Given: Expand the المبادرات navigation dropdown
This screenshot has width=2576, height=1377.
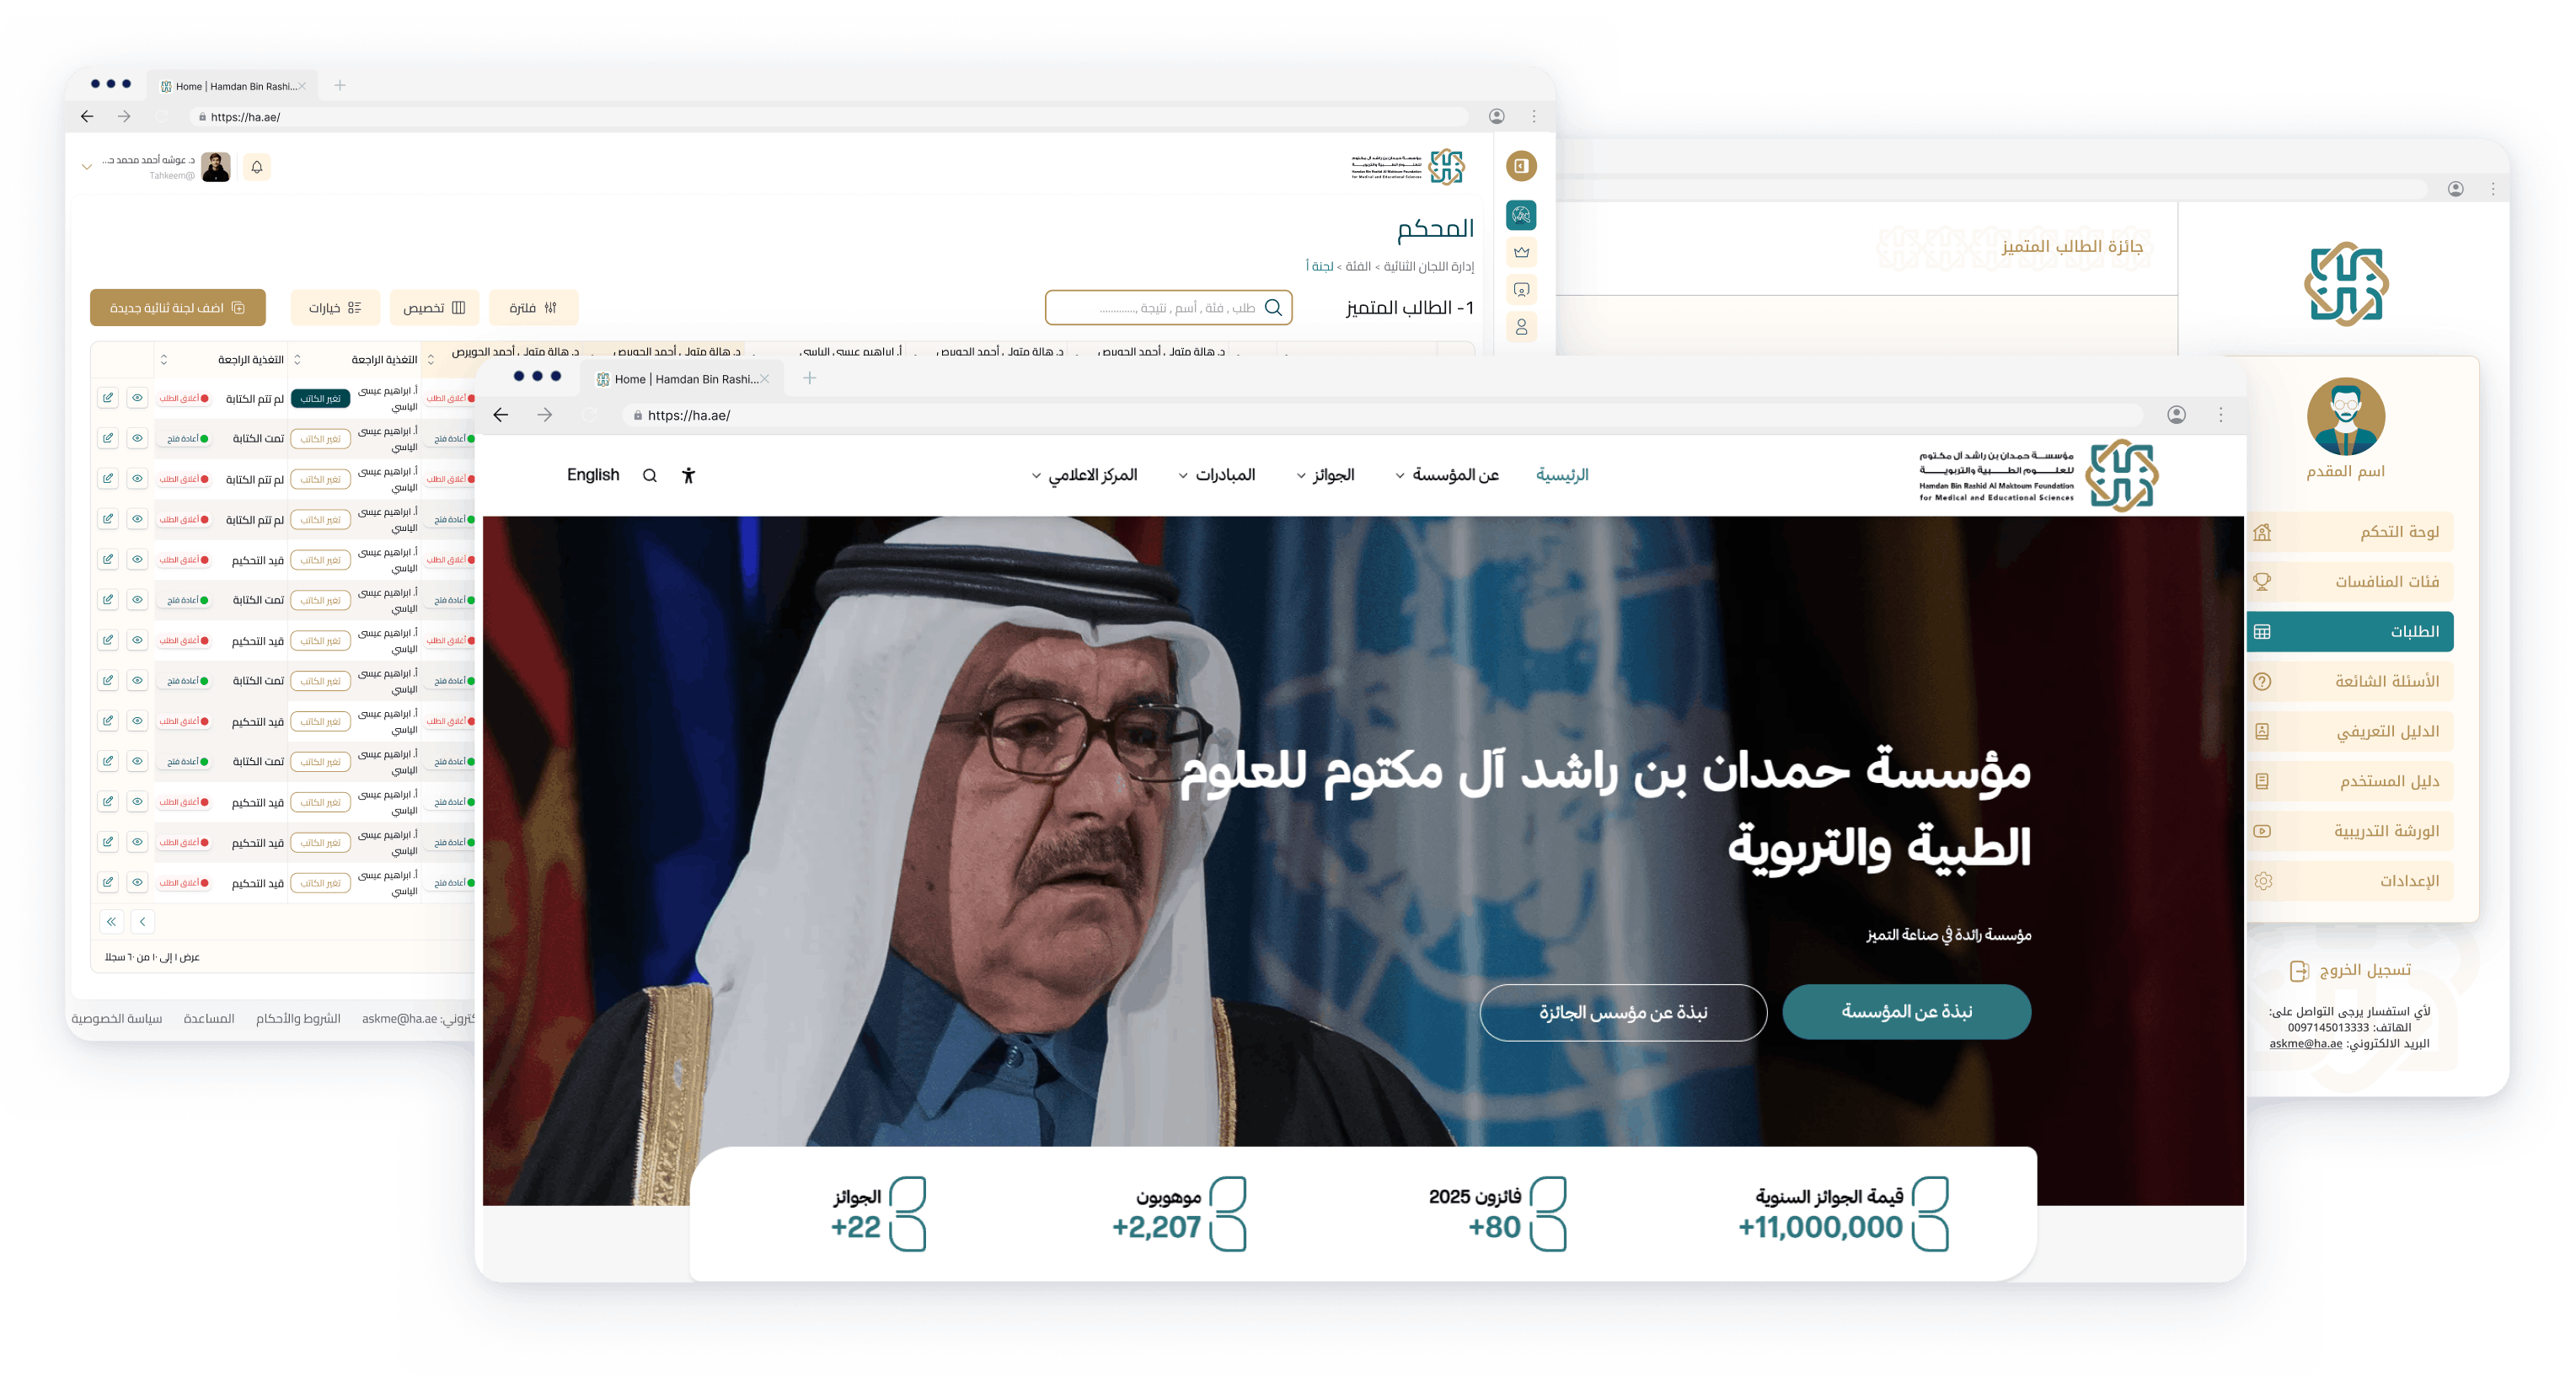Looking at the screenshot, I should (x=1216, y=475).
